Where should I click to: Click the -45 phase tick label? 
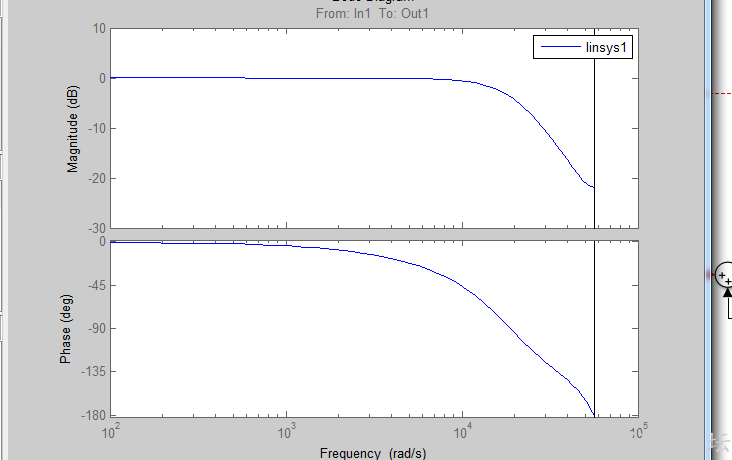tap(95, 285)
